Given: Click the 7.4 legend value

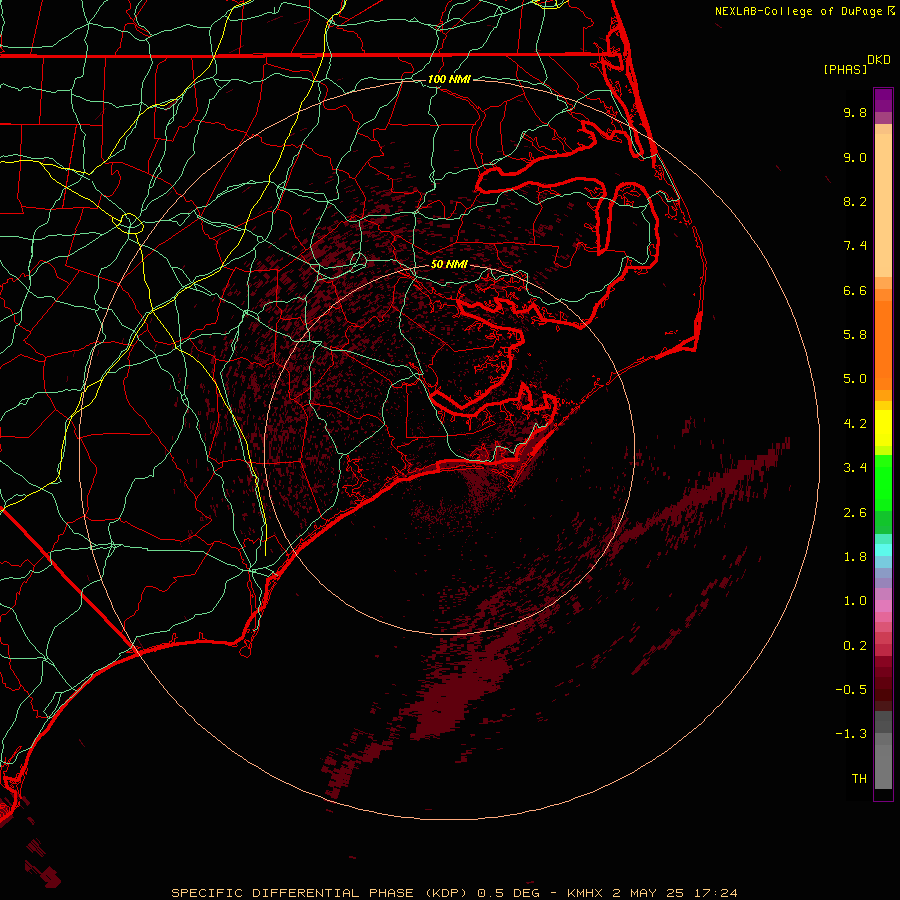Looking at the screenshot, I should (855, 246).
